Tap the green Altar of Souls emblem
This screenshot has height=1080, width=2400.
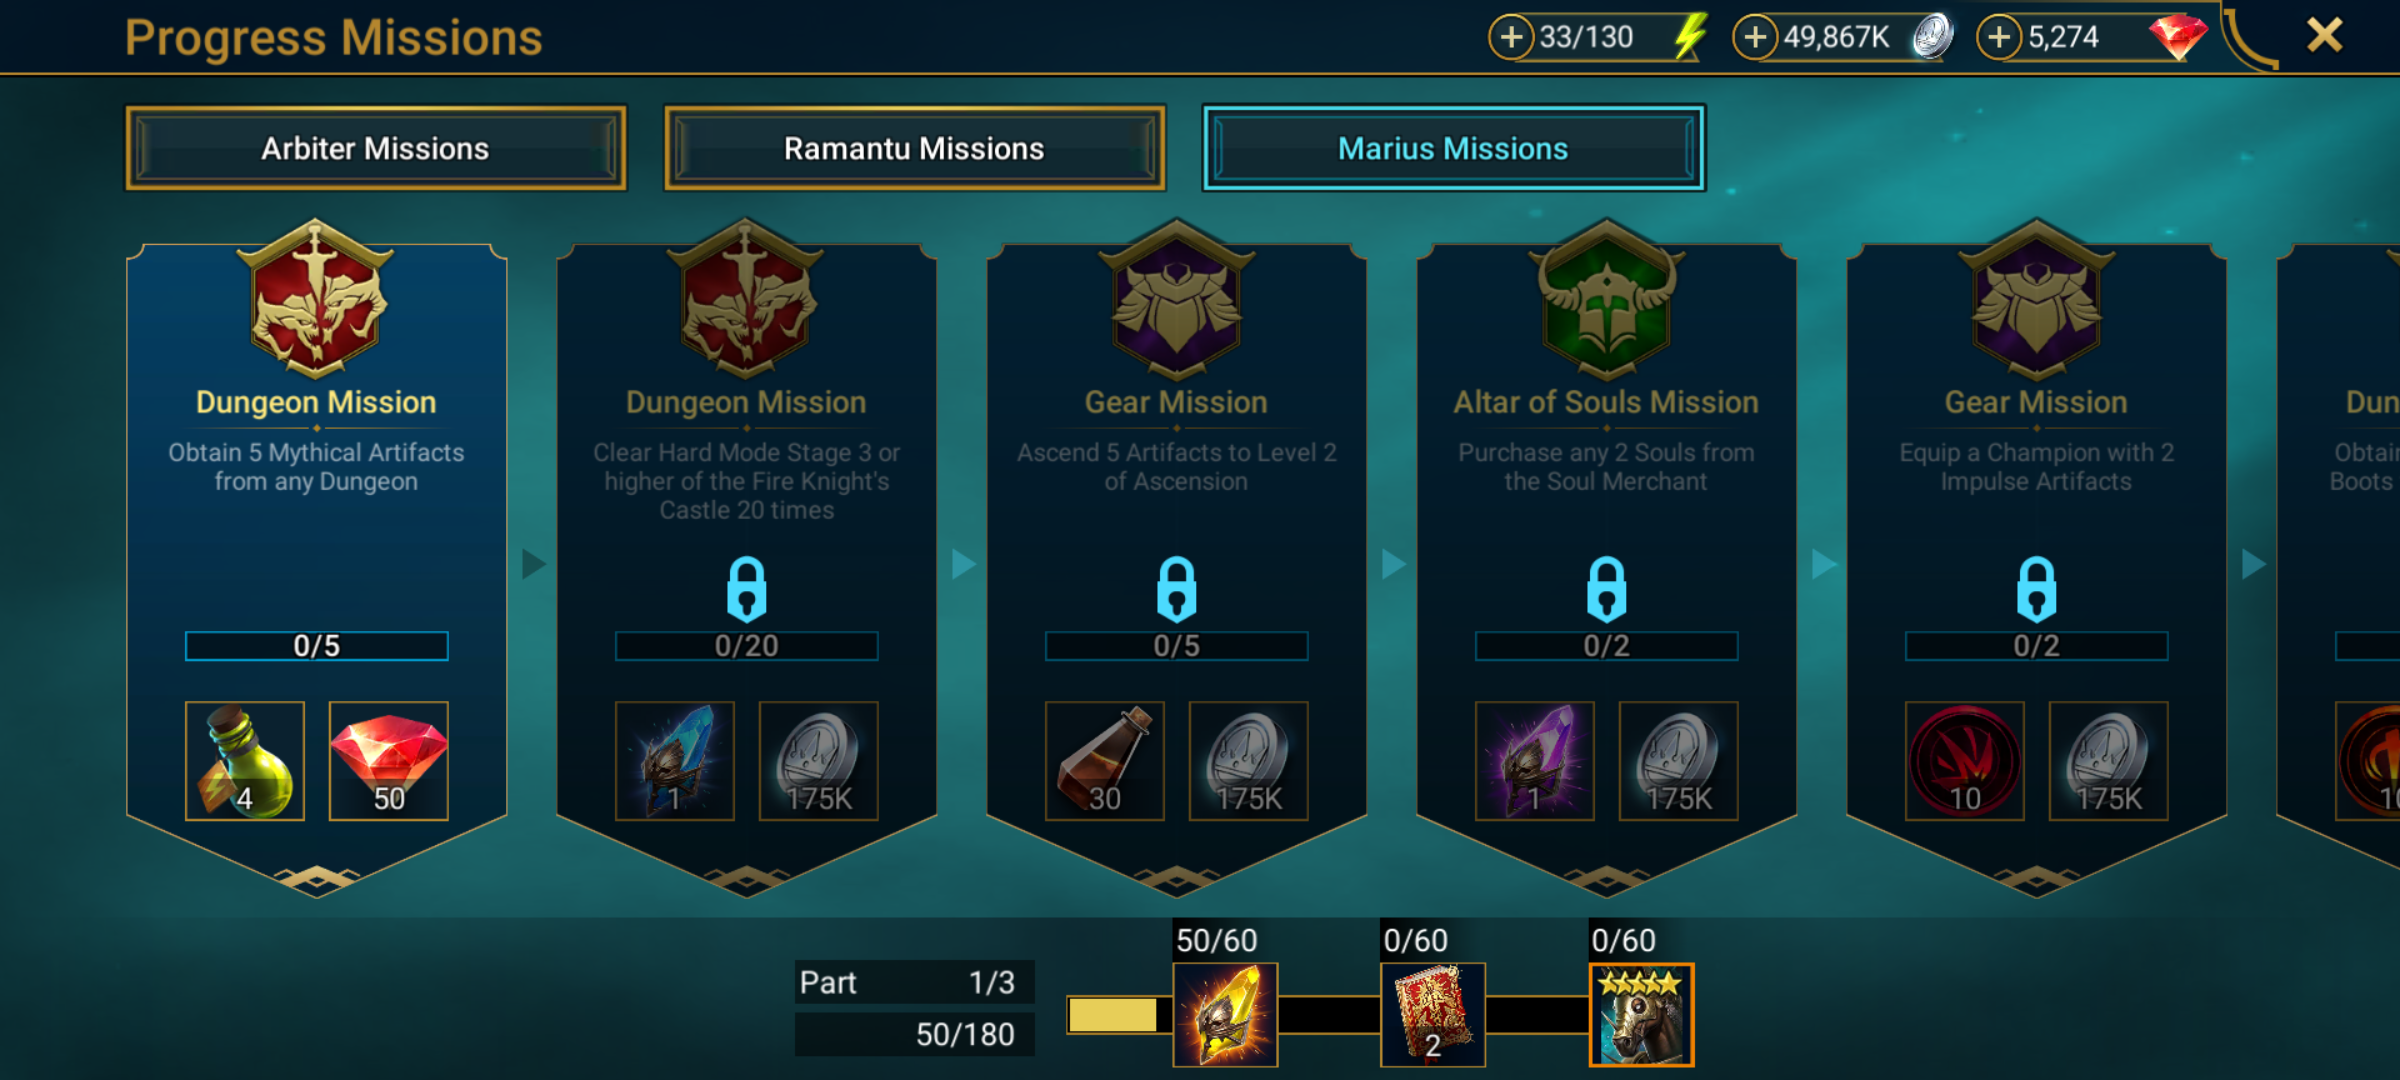point(1606,297)
